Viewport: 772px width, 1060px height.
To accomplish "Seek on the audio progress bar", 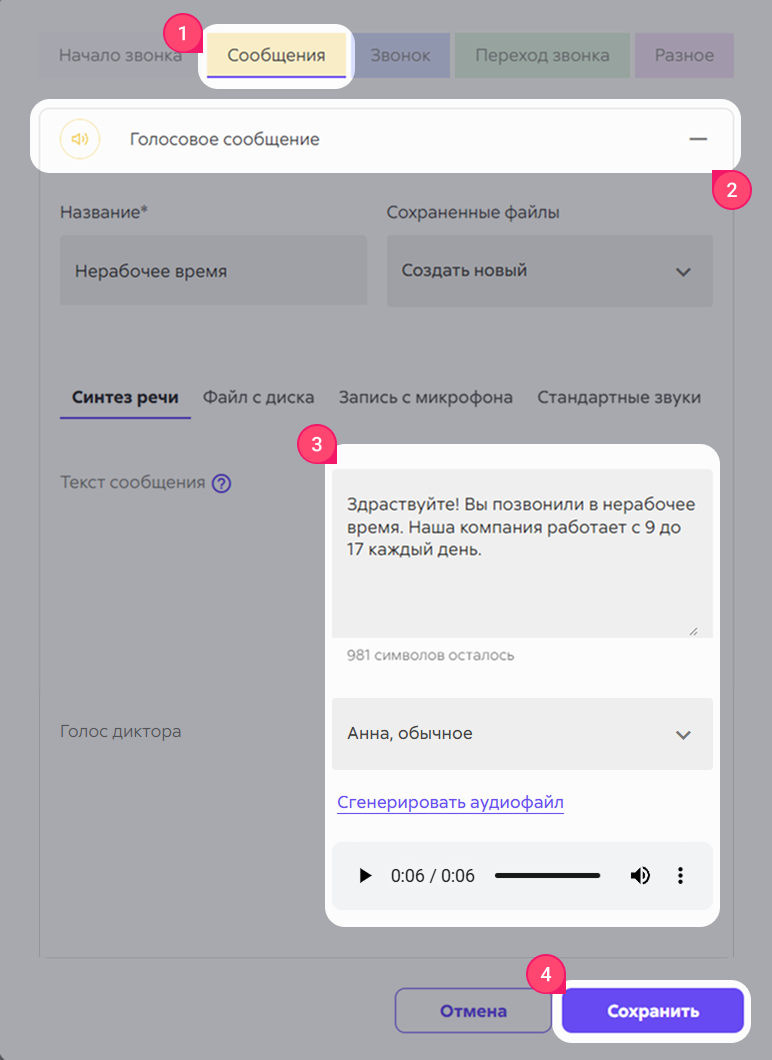I will click(x=548, y=875).
